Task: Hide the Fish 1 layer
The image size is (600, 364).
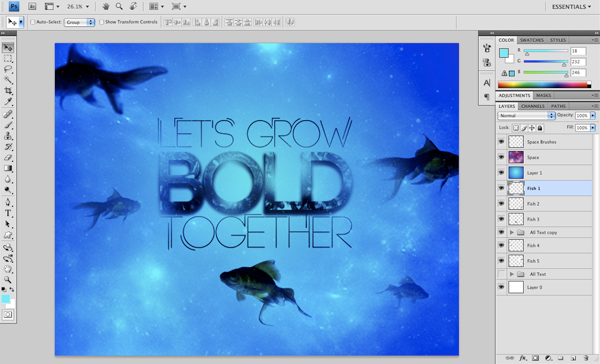Action: point(501,188)
